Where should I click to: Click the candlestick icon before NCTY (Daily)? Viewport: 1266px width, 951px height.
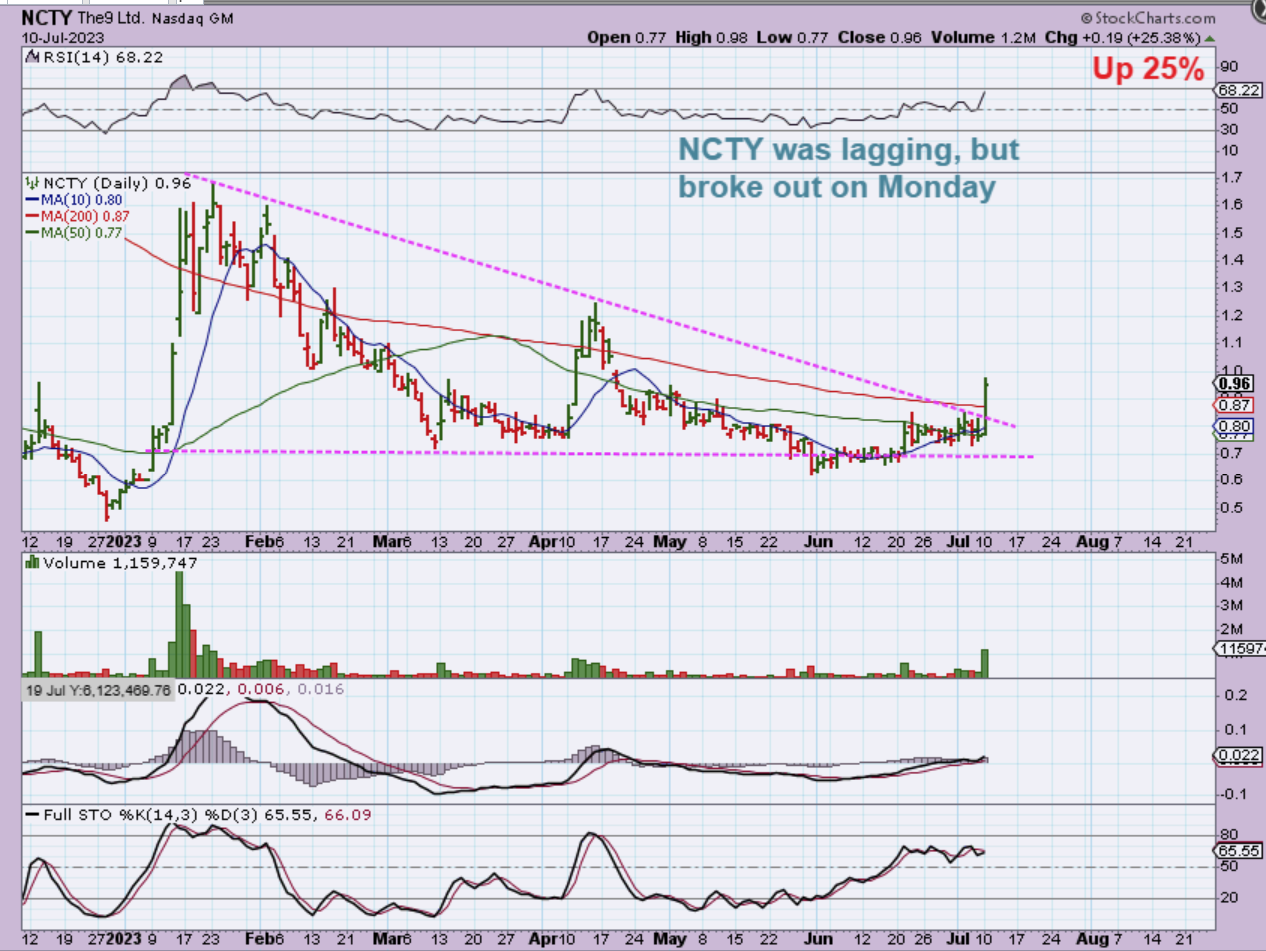coord(30,184)
